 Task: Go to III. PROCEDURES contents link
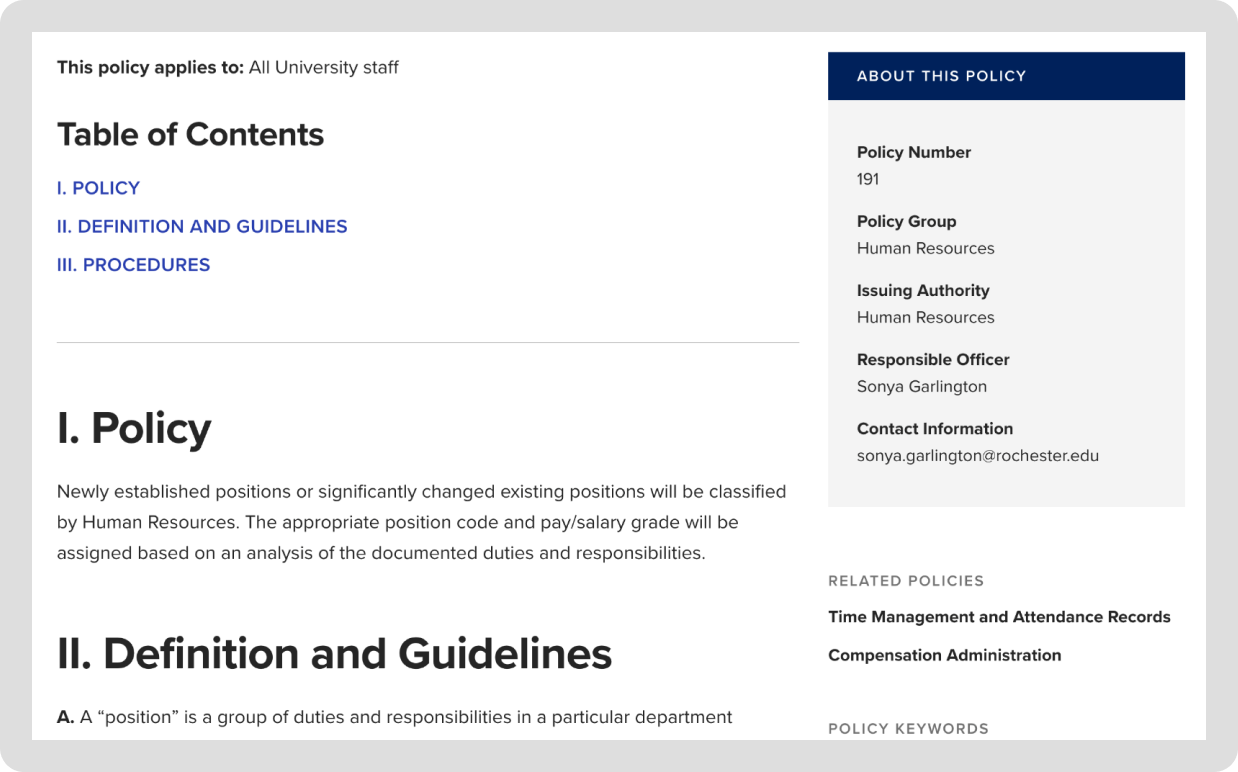[x=133, y=265]
